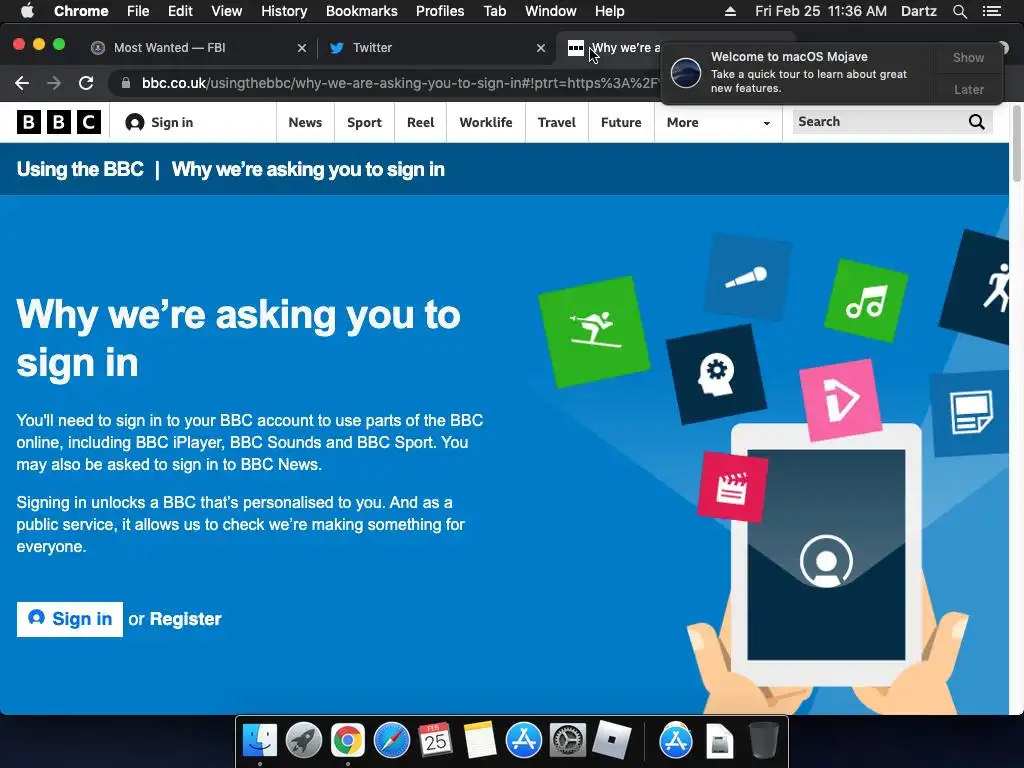Open the Future section
The height and width of the screenshot is (768, 1024).
[621, 122]
